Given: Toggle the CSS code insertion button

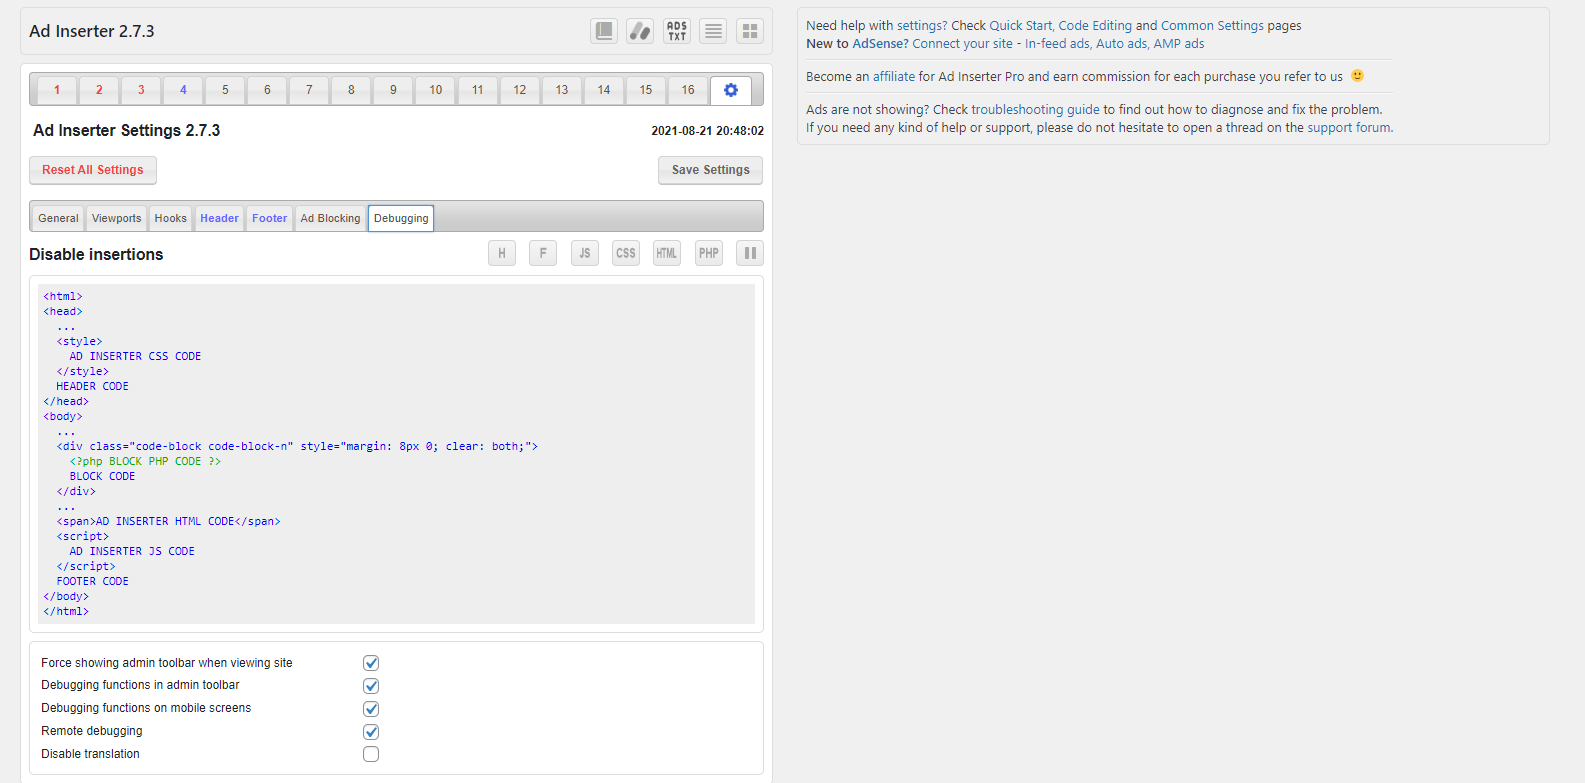Looking at the screenshot, I should point(626,253).
